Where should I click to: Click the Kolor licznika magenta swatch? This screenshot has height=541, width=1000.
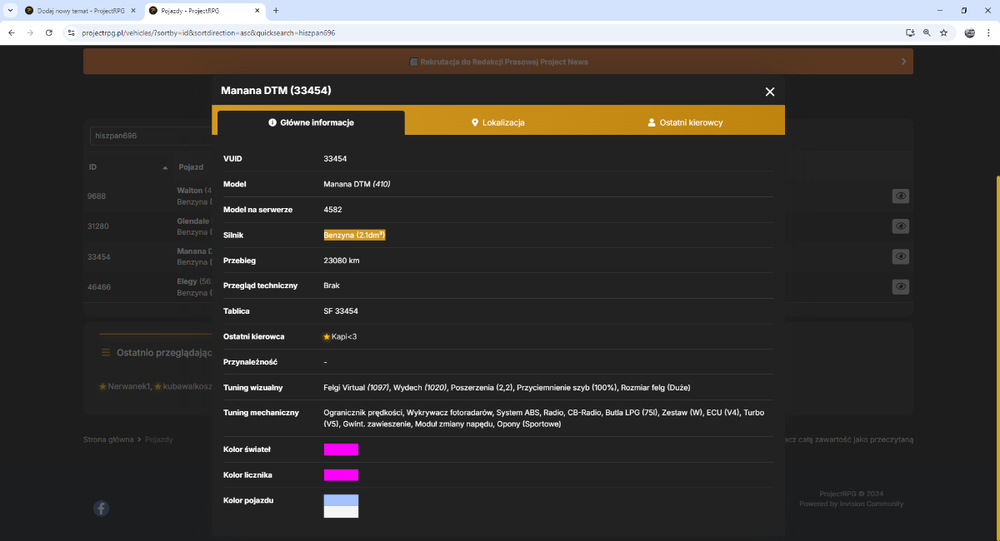[x=341, y=475]
